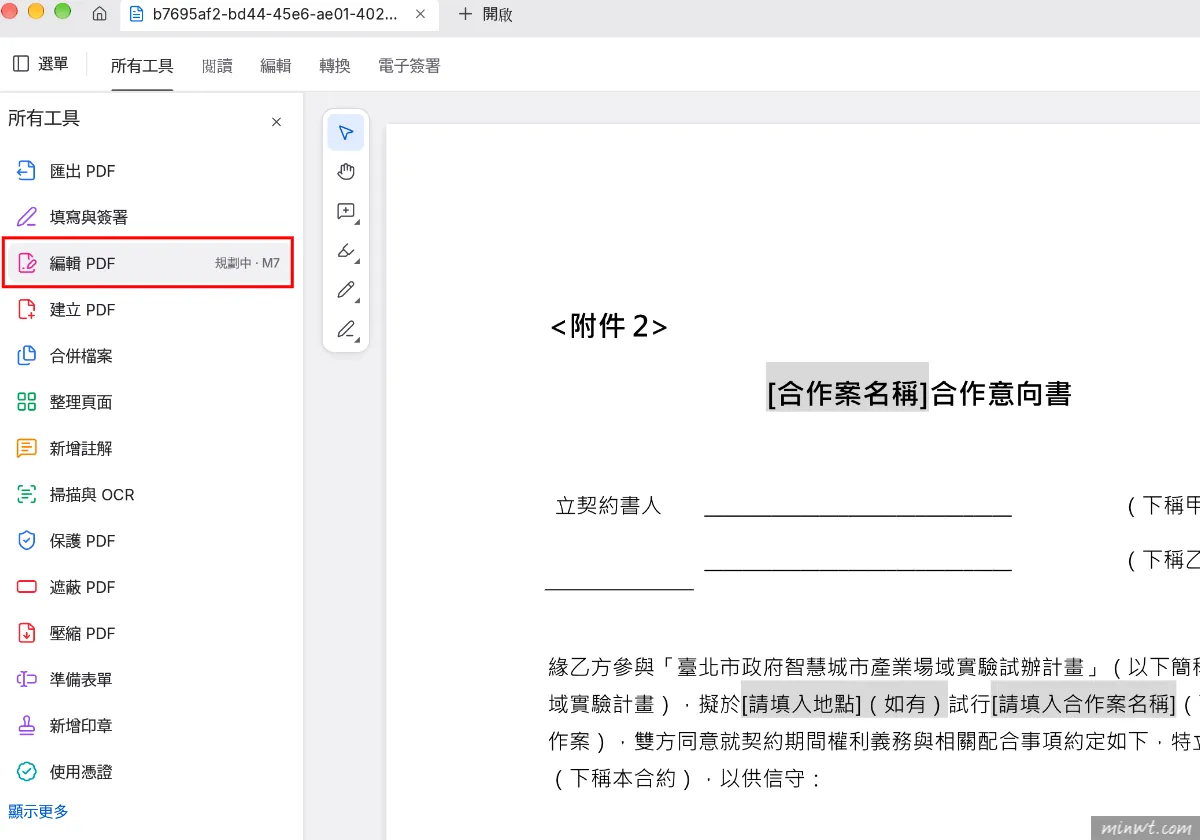Click the 填寫與簽署 text label

[x=89, y=217]
